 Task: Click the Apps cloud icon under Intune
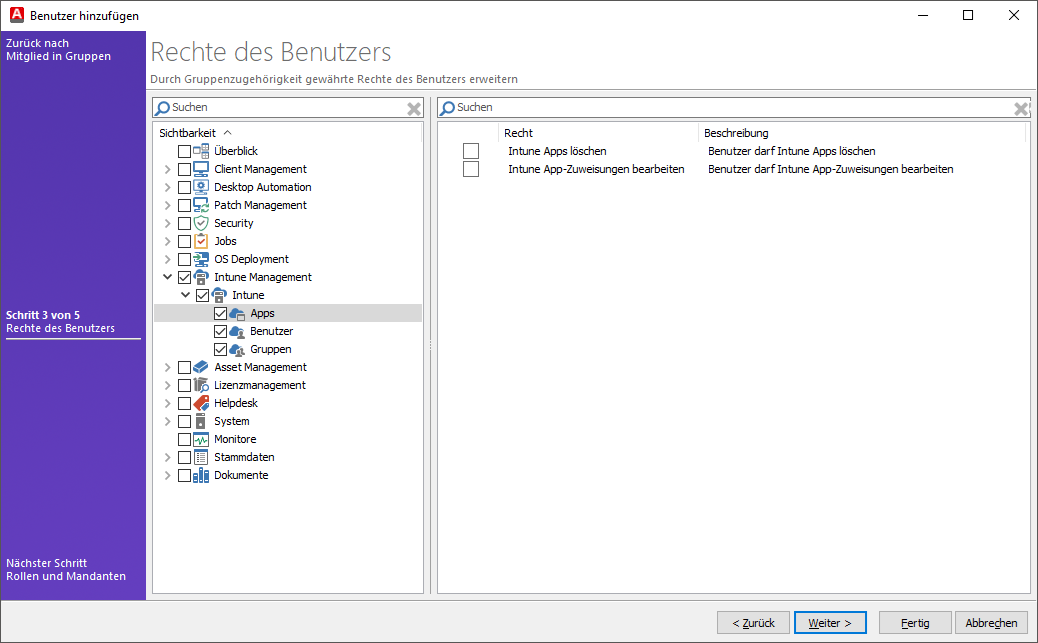pos(234,312)
